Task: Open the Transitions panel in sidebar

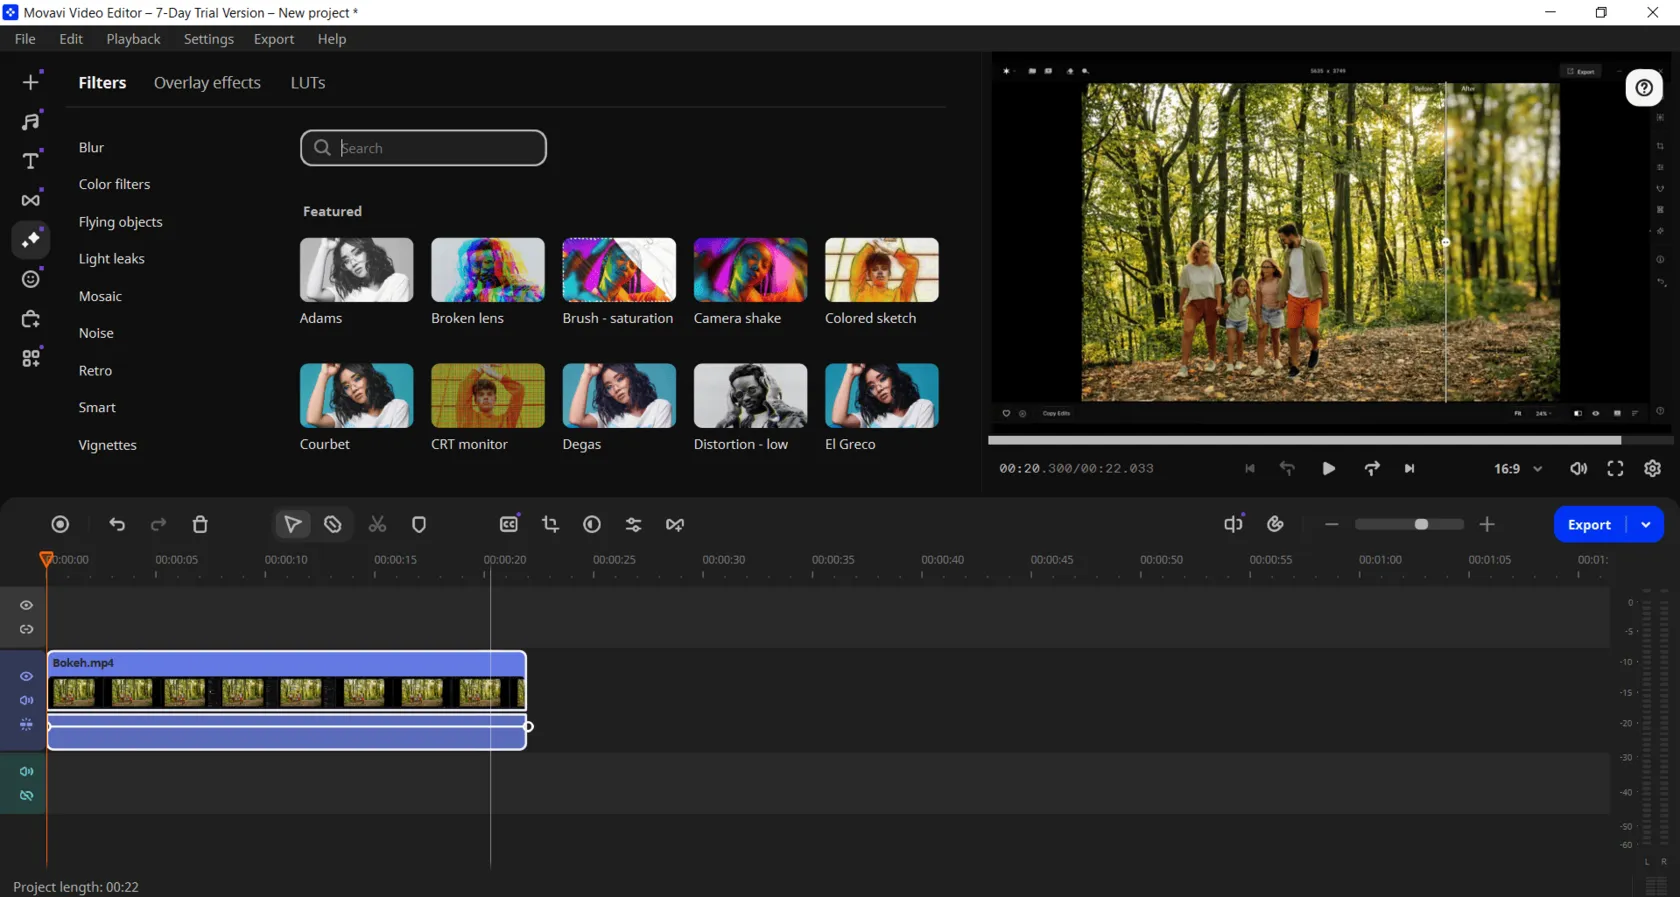Action: (31, 200)
